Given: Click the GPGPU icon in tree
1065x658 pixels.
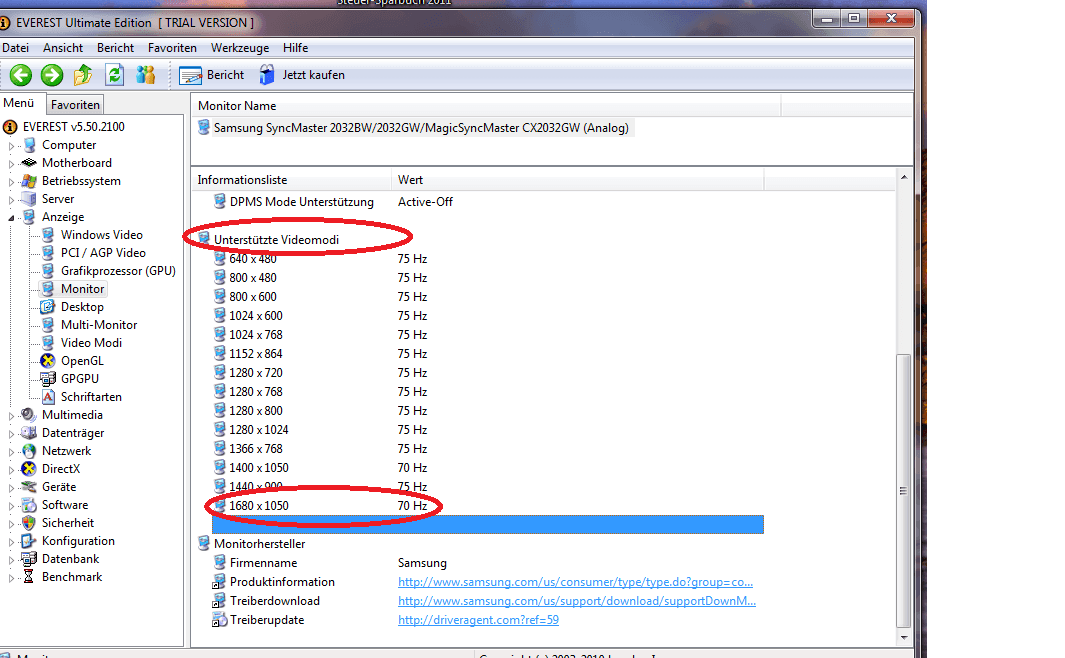Looking at the screenshot, I should pyautogui.click(x=48, y=379).
